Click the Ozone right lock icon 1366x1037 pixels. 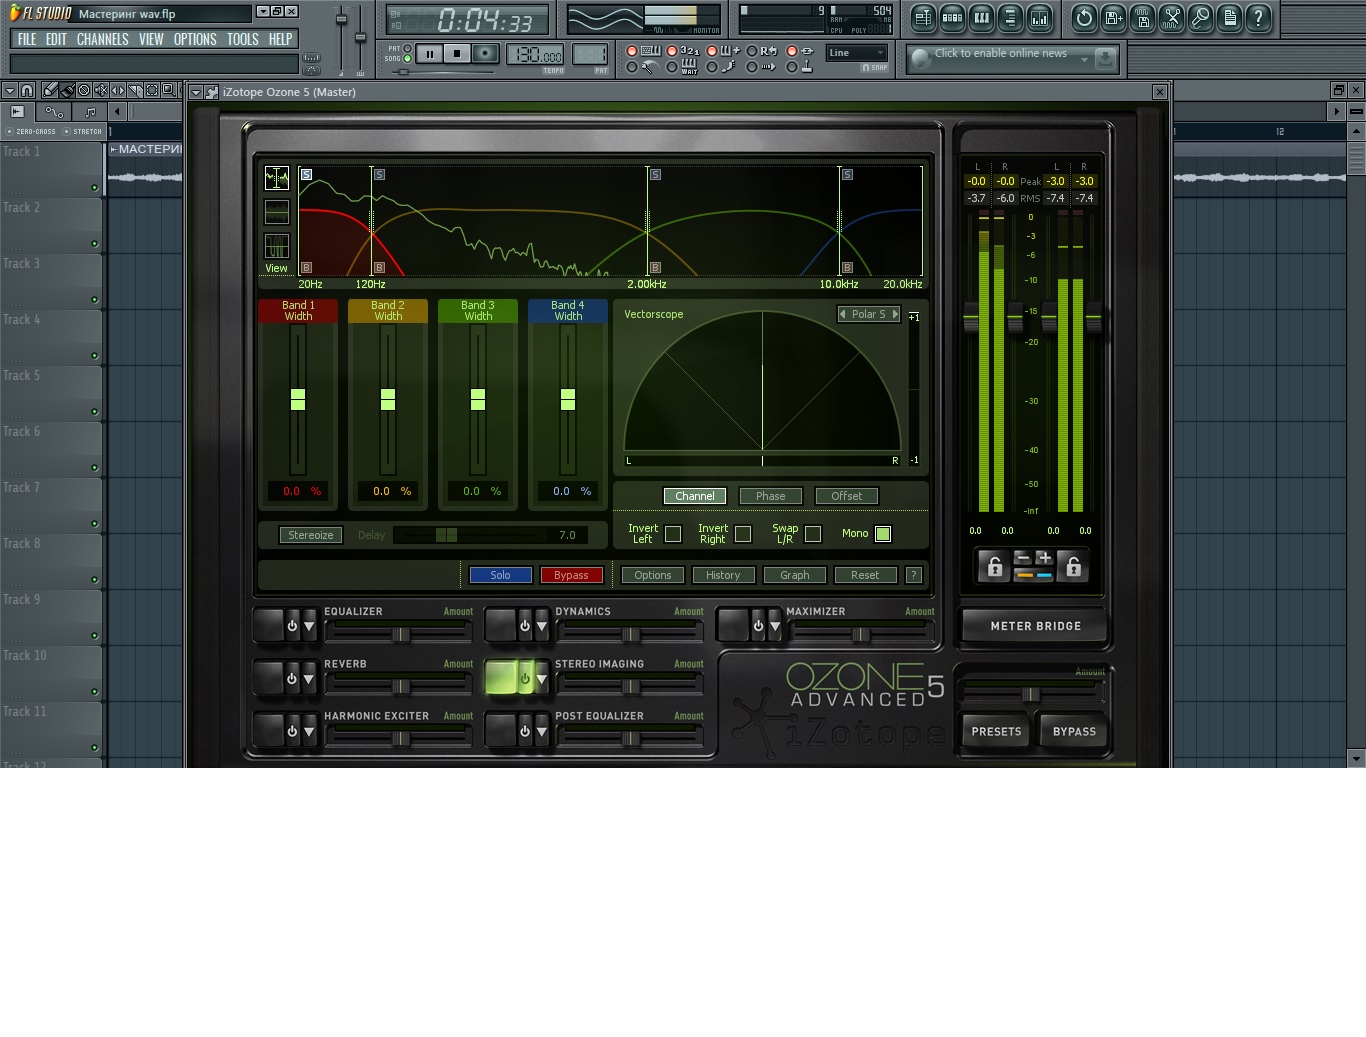tap(1073, 567)
